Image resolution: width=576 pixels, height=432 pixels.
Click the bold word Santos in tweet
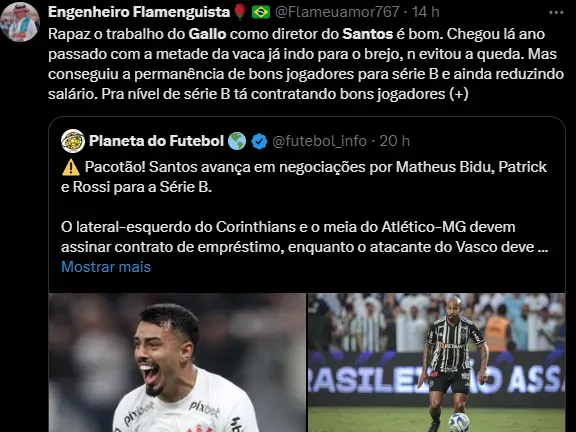click(x=368, y=34)
